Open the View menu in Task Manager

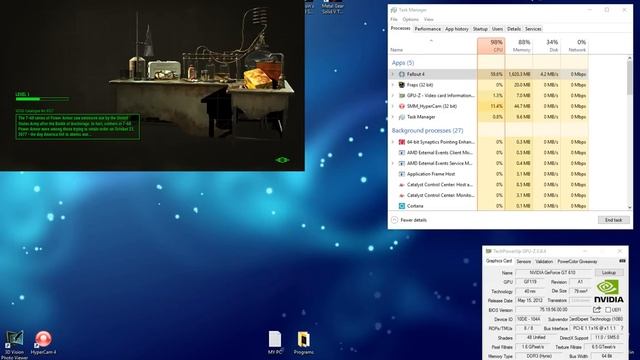(x=429, y=19)
